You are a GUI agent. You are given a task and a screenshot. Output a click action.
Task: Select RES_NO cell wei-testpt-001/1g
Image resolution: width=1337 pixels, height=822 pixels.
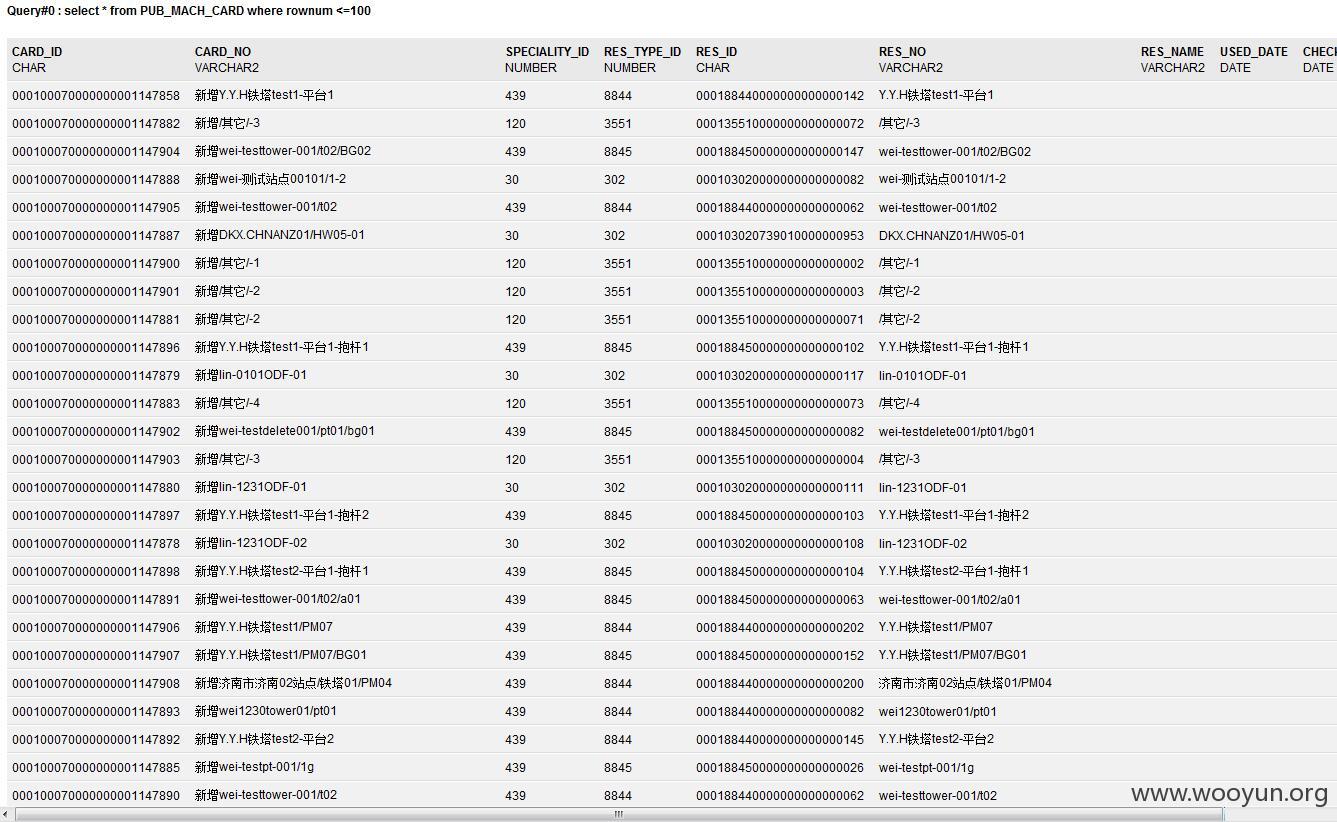coord(926,768)
